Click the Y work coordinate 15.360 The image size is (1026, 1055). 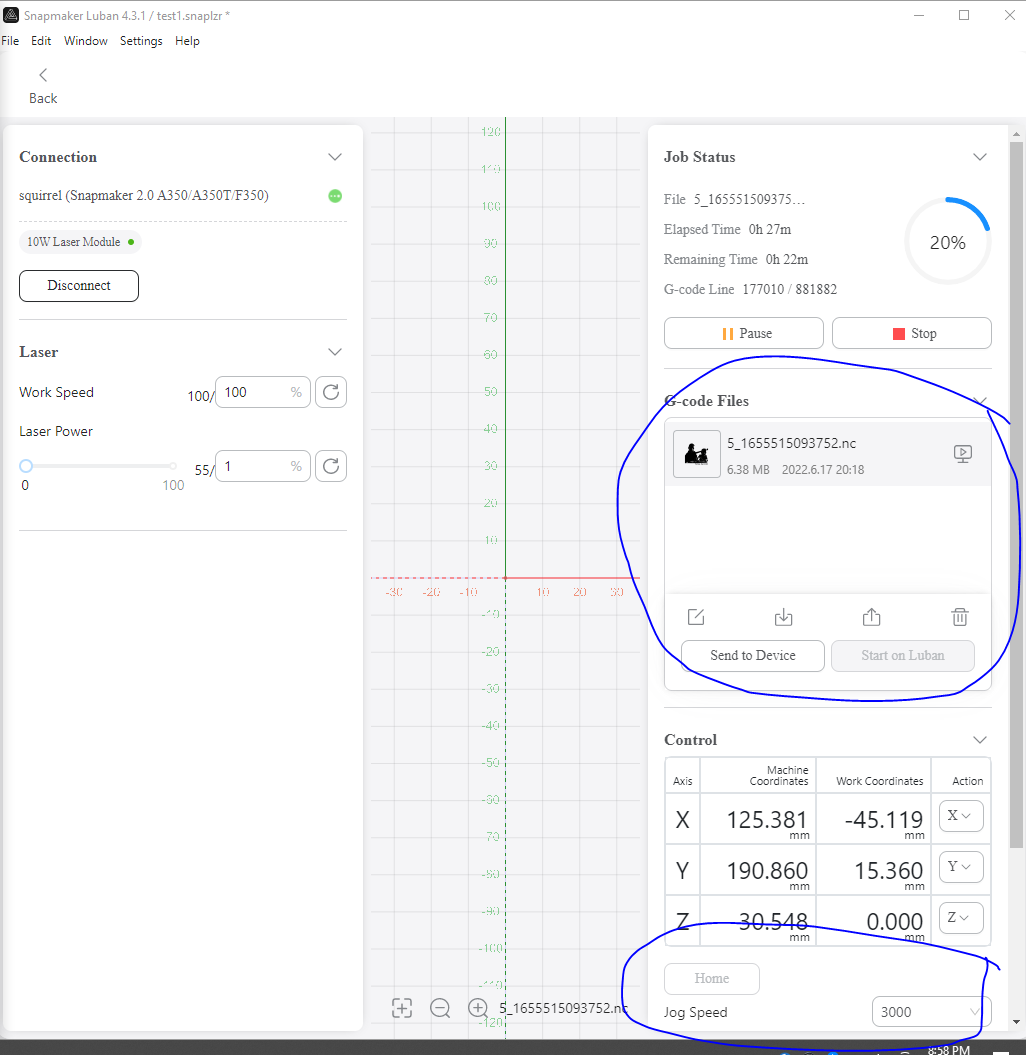click(x=888, y=871)
